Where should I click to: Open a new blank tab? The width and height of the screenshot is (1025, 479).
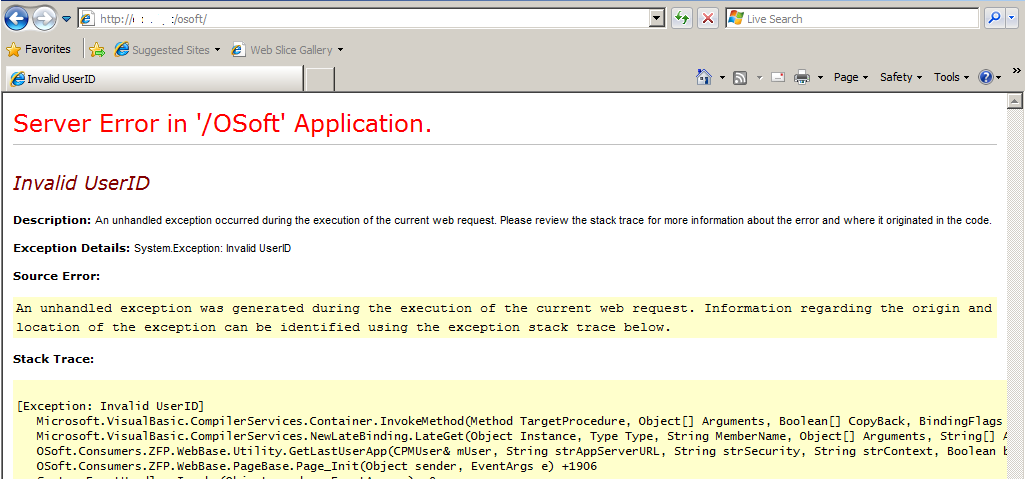point(320,79)
